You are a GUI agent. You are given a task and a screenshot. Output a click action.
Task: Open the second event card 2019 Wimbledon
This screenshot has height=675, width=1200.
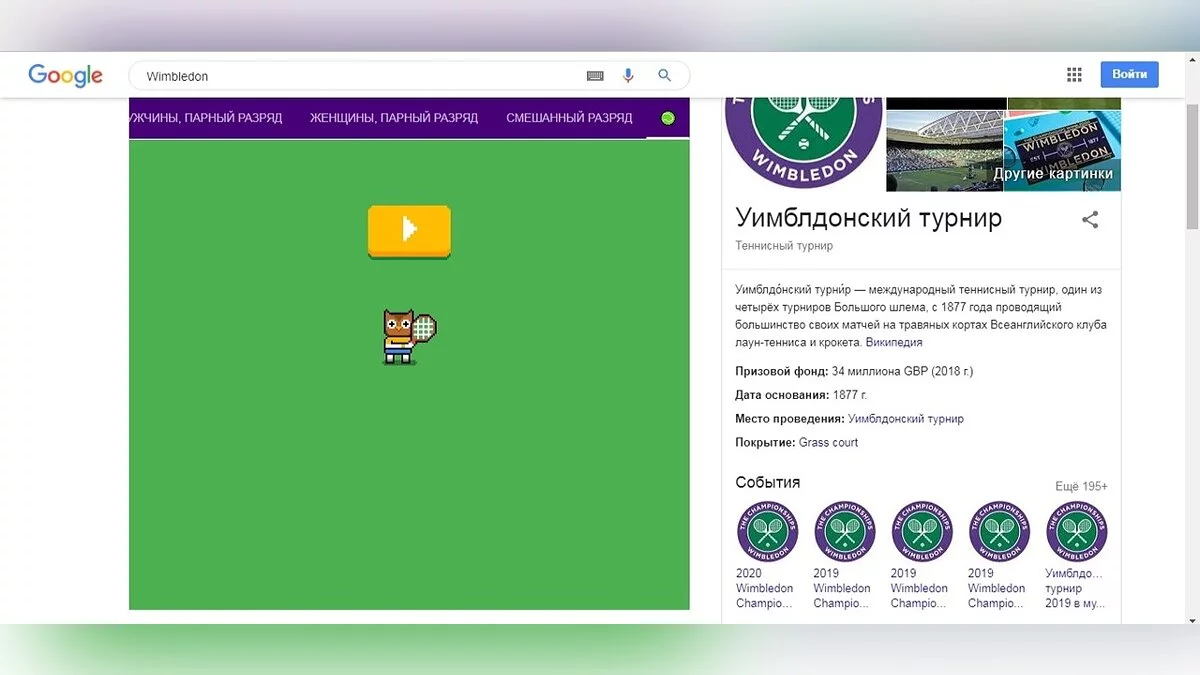pos(844,555)
